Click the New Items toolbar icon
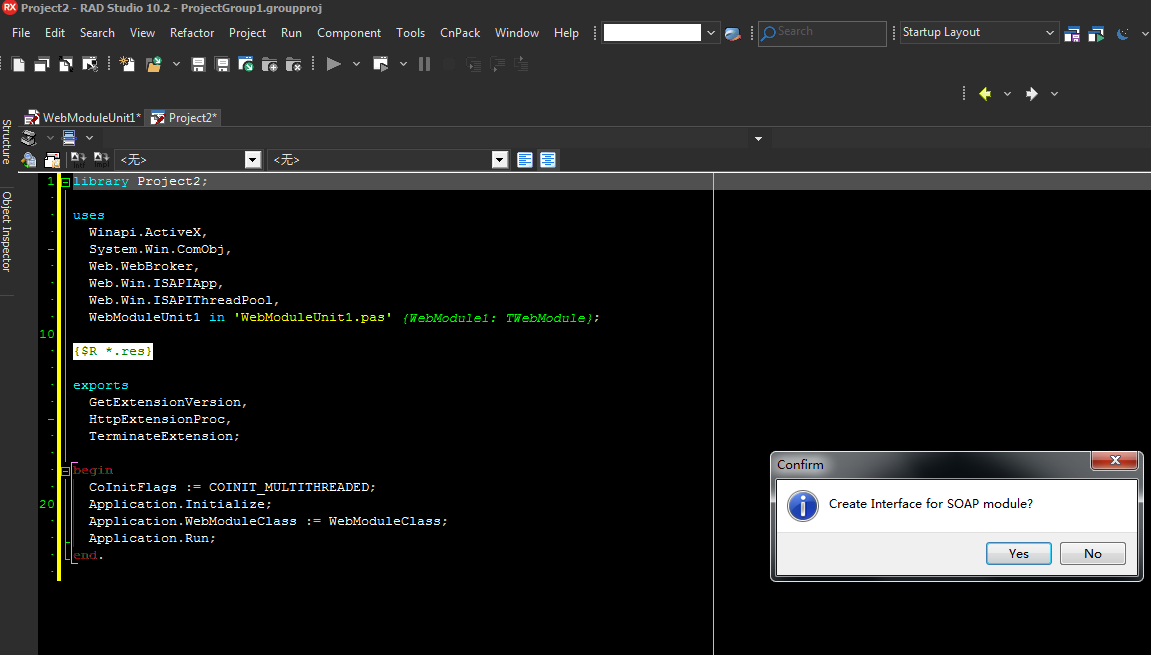Viewport: 1151px width, 655px height. 127,65
